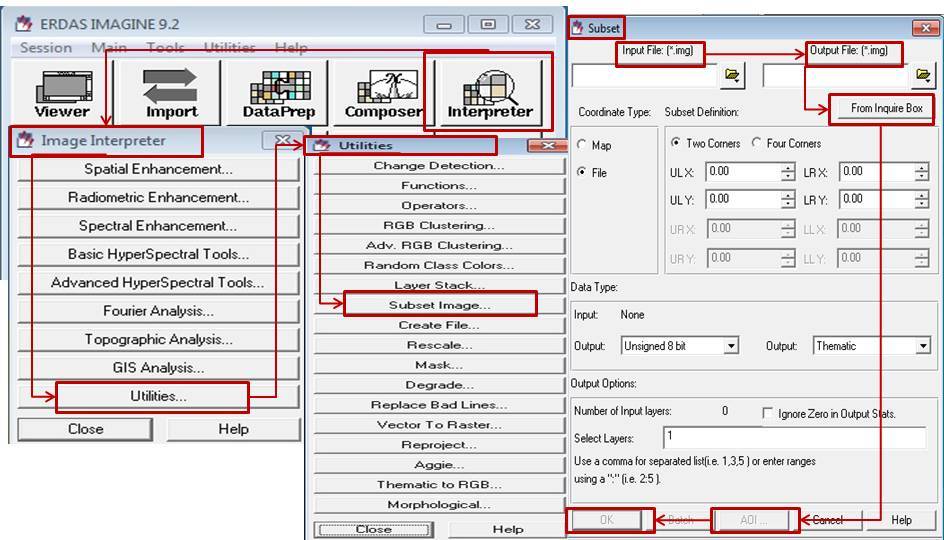Screen dimensions: 944x540
Task: Click the LRY coordinate field
Action: pyautogui.click(x=877, y=200)
